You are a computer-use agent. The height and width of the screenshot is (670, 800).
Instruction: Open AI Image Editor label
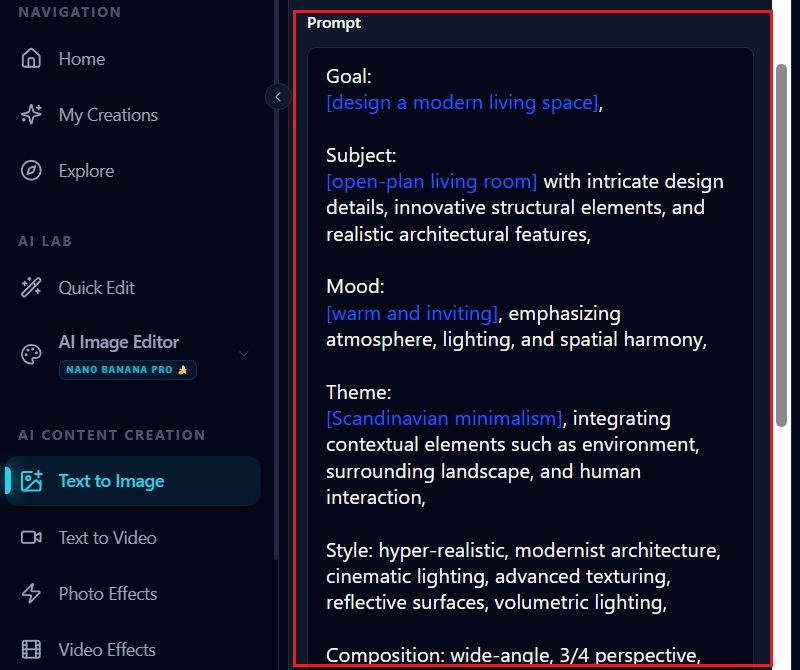(119, 341)
